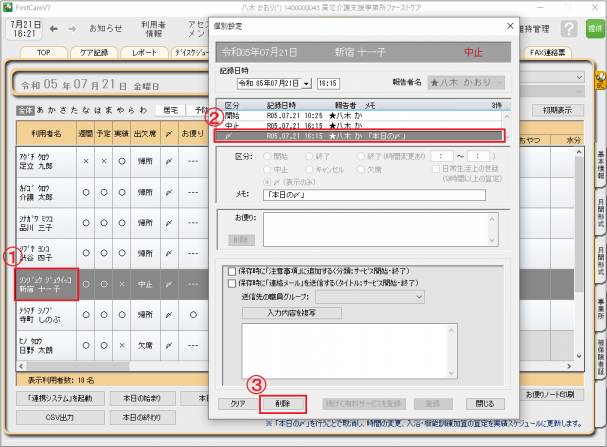Open the 送信先の職員グループ dropdown
Viewport: 607px width, 447px height.
[x=419, y=297]
